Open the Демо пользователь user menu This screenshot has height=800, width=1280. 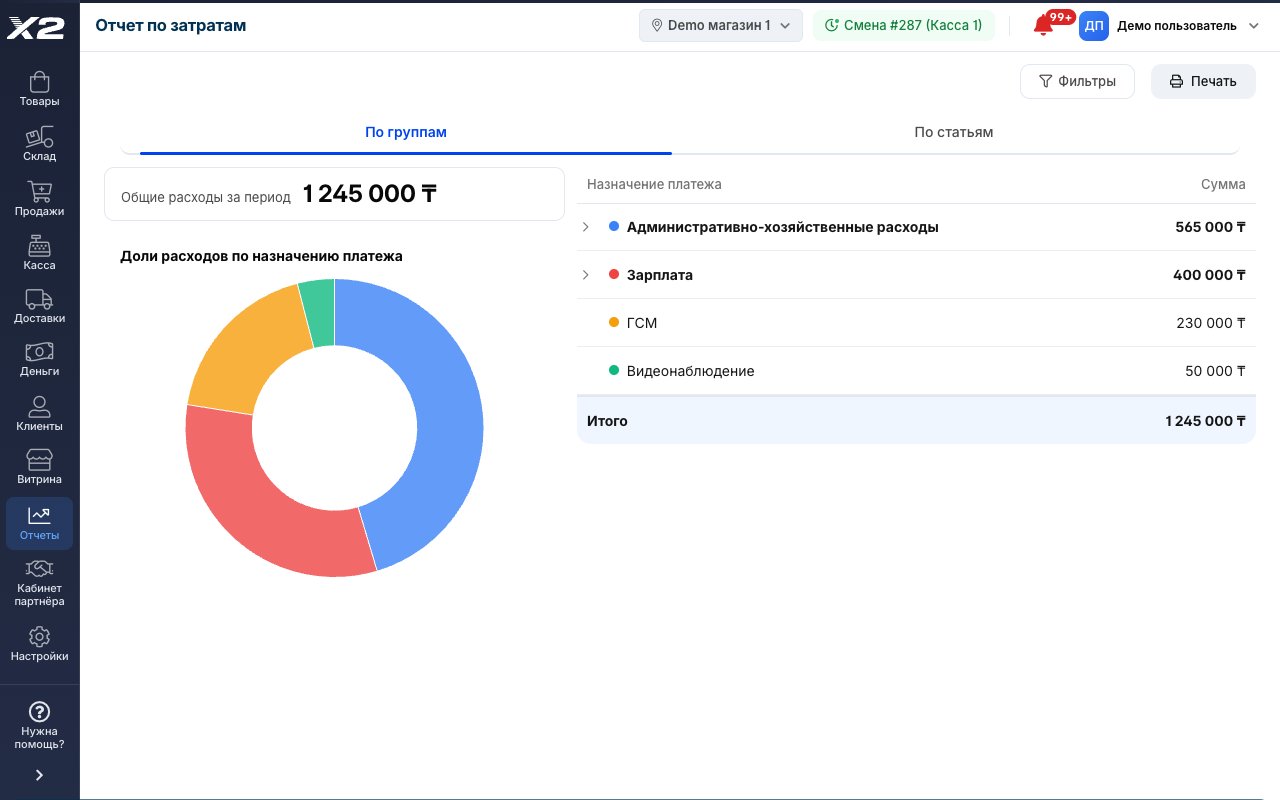1168,26
